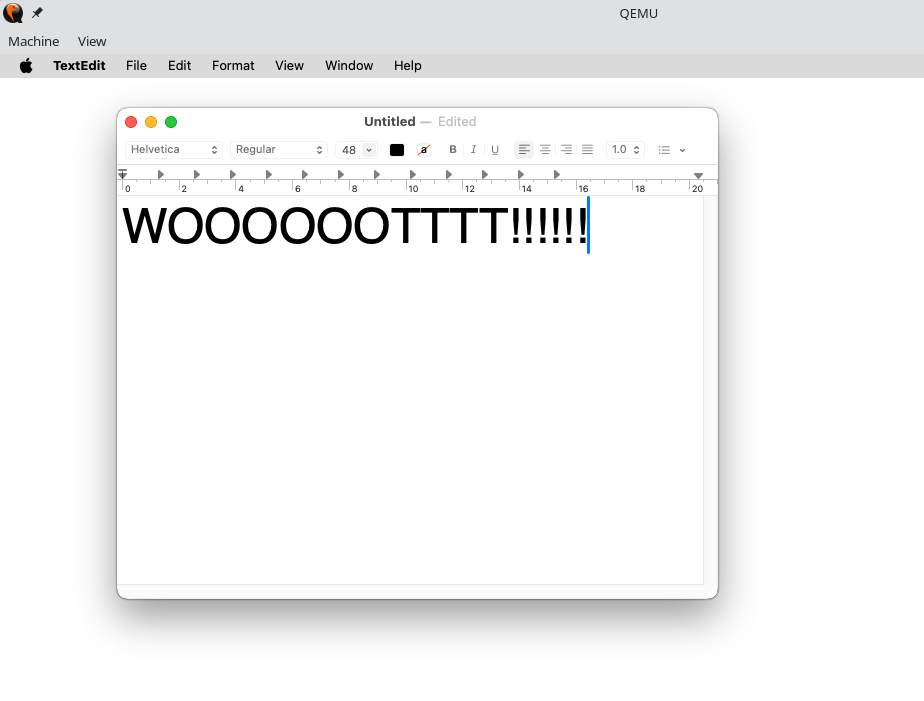Image resolution: width=924 pixels, height=701 pixels.
Task: Minimize the Untitled window
Action: click(x=151, y=122)
